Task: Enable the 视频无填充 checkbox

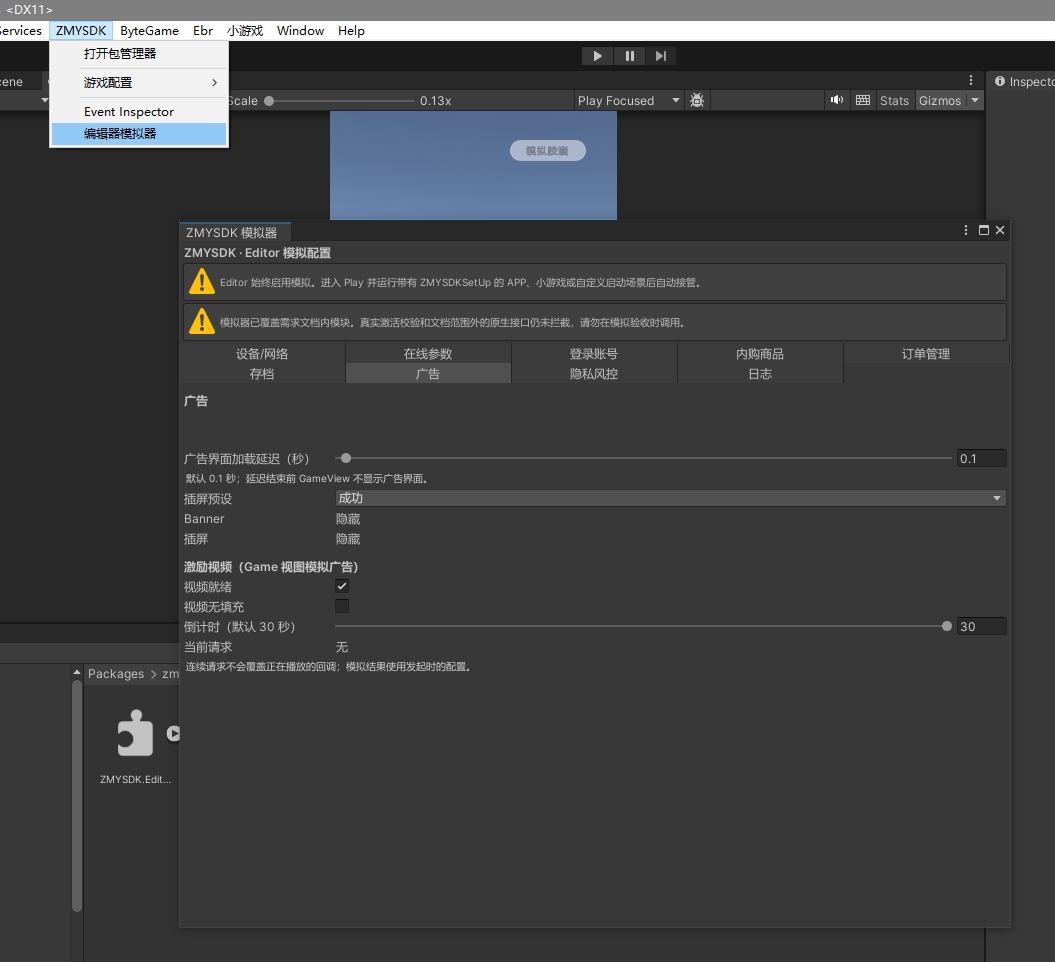Action: (342, 606)
